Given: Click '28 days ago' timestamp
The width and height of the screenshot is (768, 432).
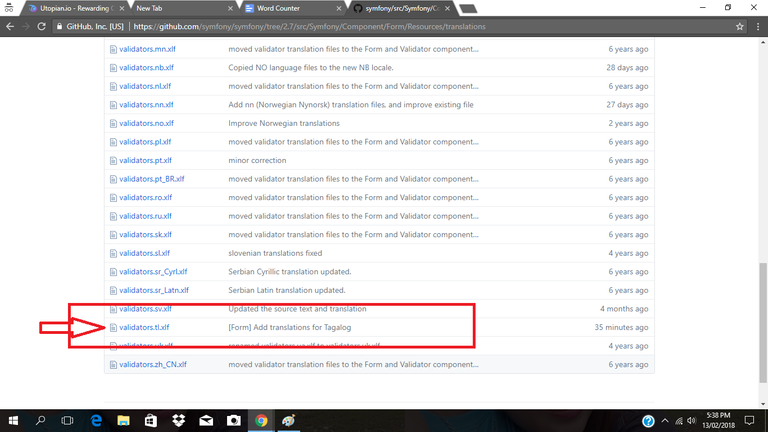Looking at the screenshot, I should click(627, 68).
